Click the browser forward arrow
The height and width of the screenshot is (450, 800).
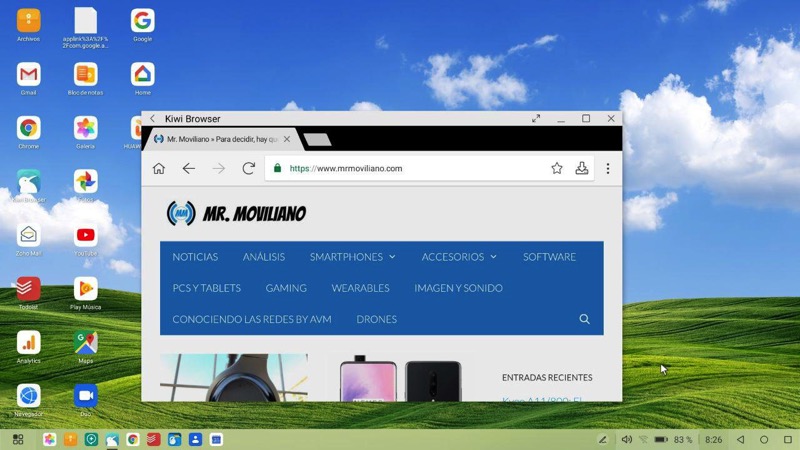pos(218,168)
